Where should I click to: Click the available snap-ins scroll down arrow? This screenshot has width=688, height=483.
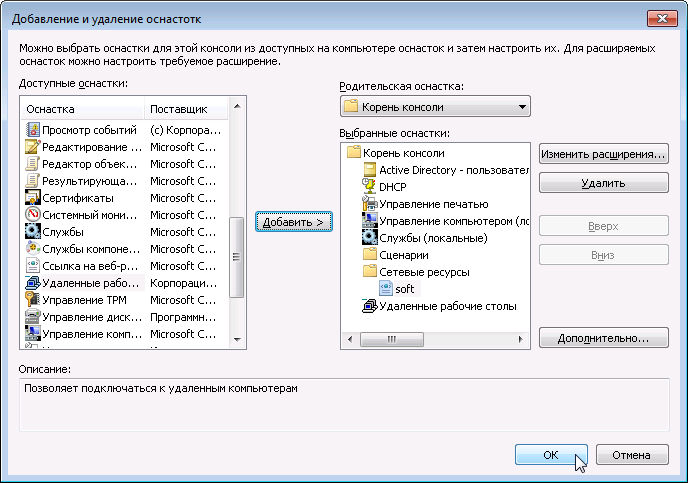click(237, 340)
